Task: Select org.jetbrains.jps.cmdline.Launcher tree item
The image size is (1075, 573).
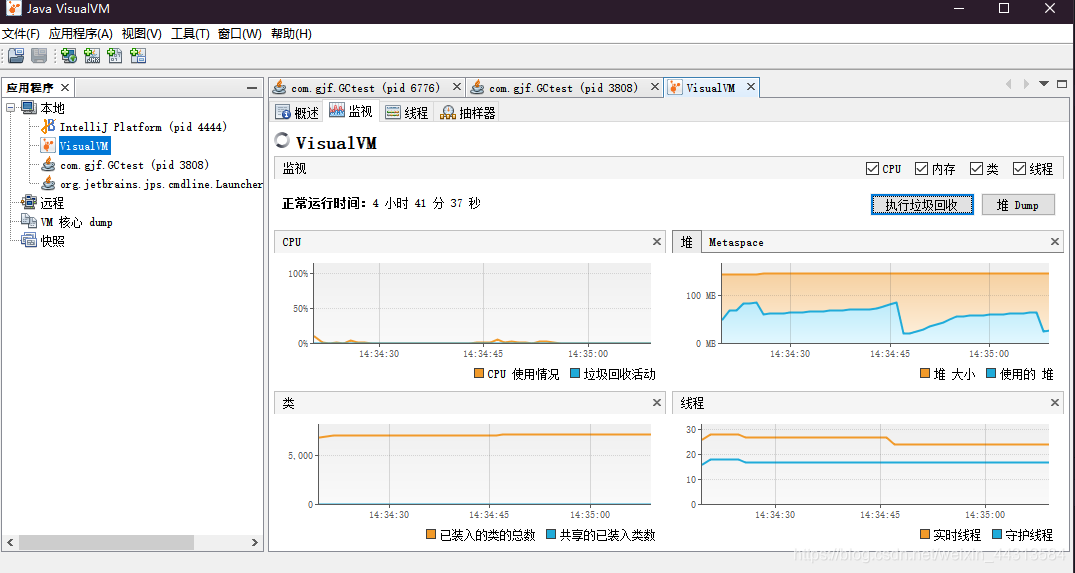Action: tap(161, 184)
